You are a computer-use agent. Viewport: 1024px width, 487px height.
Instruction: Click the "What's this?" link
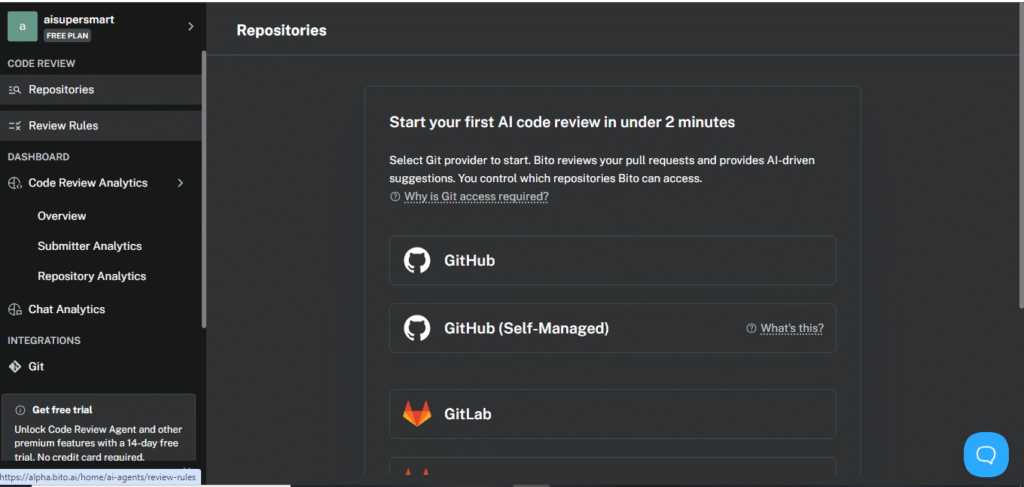[792, 328]
